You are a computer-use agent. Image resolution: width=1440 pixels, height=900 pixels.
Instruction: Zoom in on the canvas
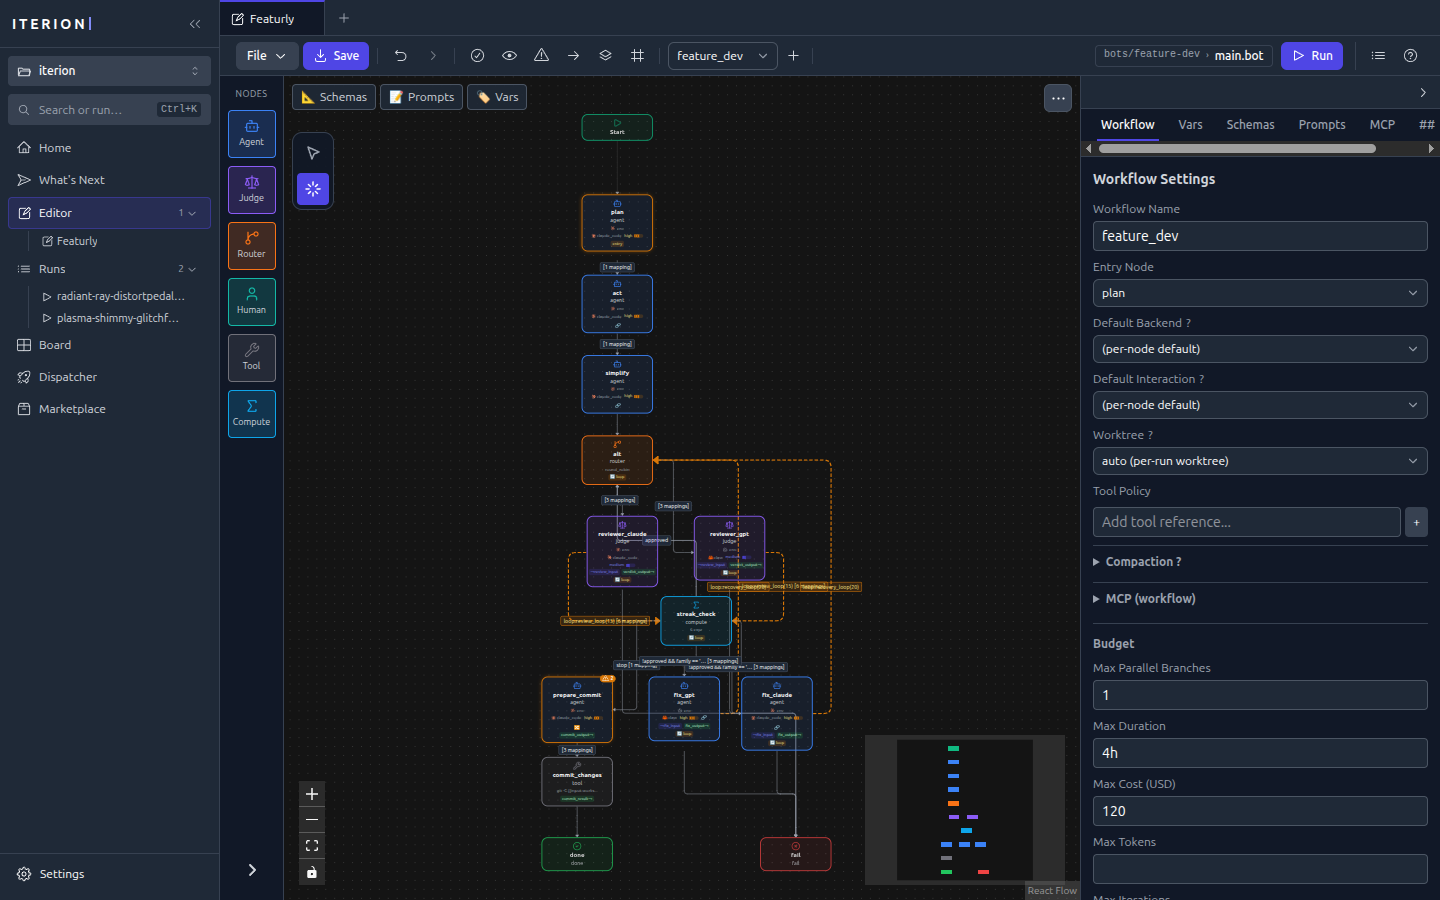(x=312, y=794)
